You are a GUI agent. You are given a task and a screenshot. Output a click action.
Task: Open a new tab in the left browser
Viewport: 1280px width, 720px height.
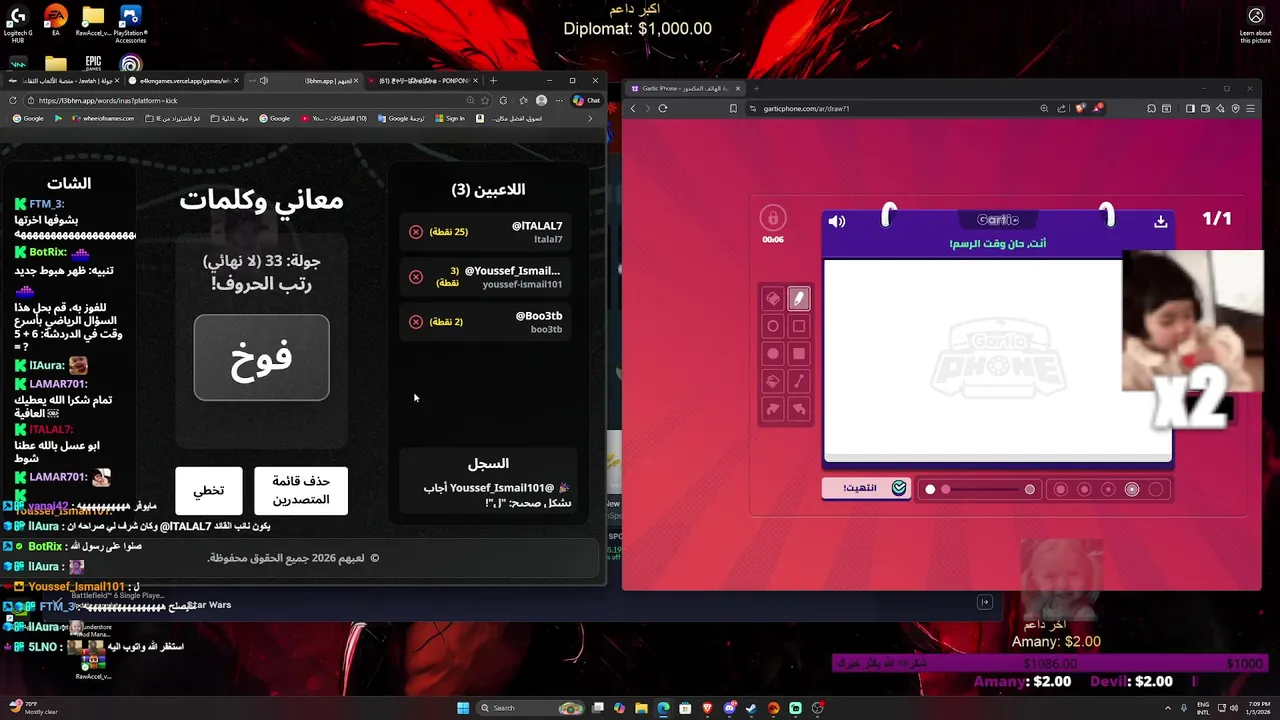pyautogui.click(x=493, y=80)
